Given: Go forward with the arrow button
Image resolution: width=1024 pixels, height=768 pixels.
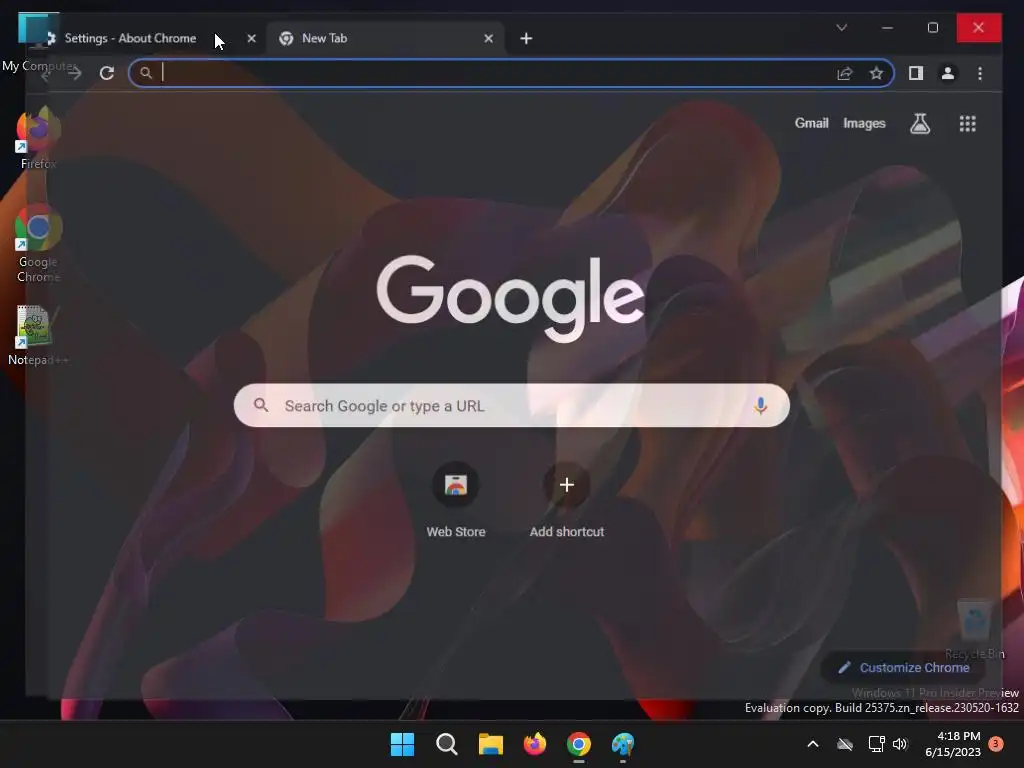Looking at the screenshot, I should [74, 73].
